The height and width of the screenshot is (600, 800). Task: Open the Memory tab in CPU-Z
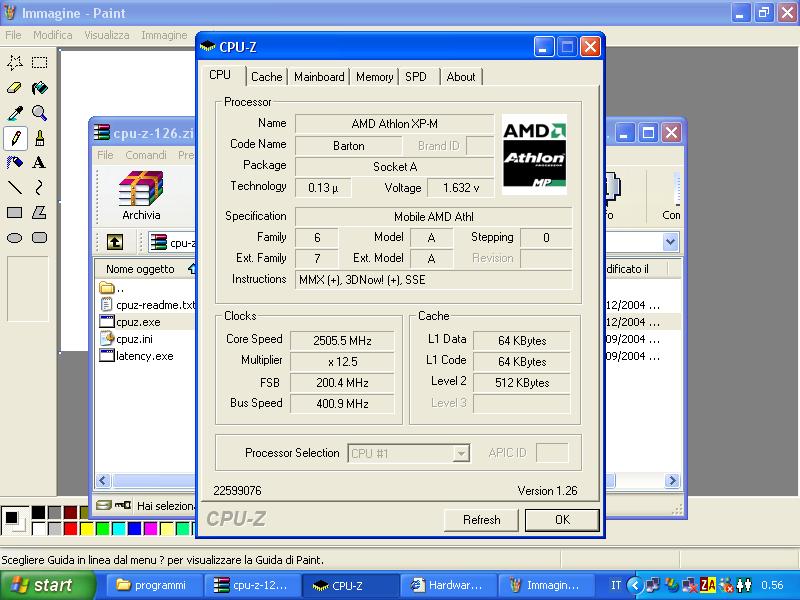[374, 77]
